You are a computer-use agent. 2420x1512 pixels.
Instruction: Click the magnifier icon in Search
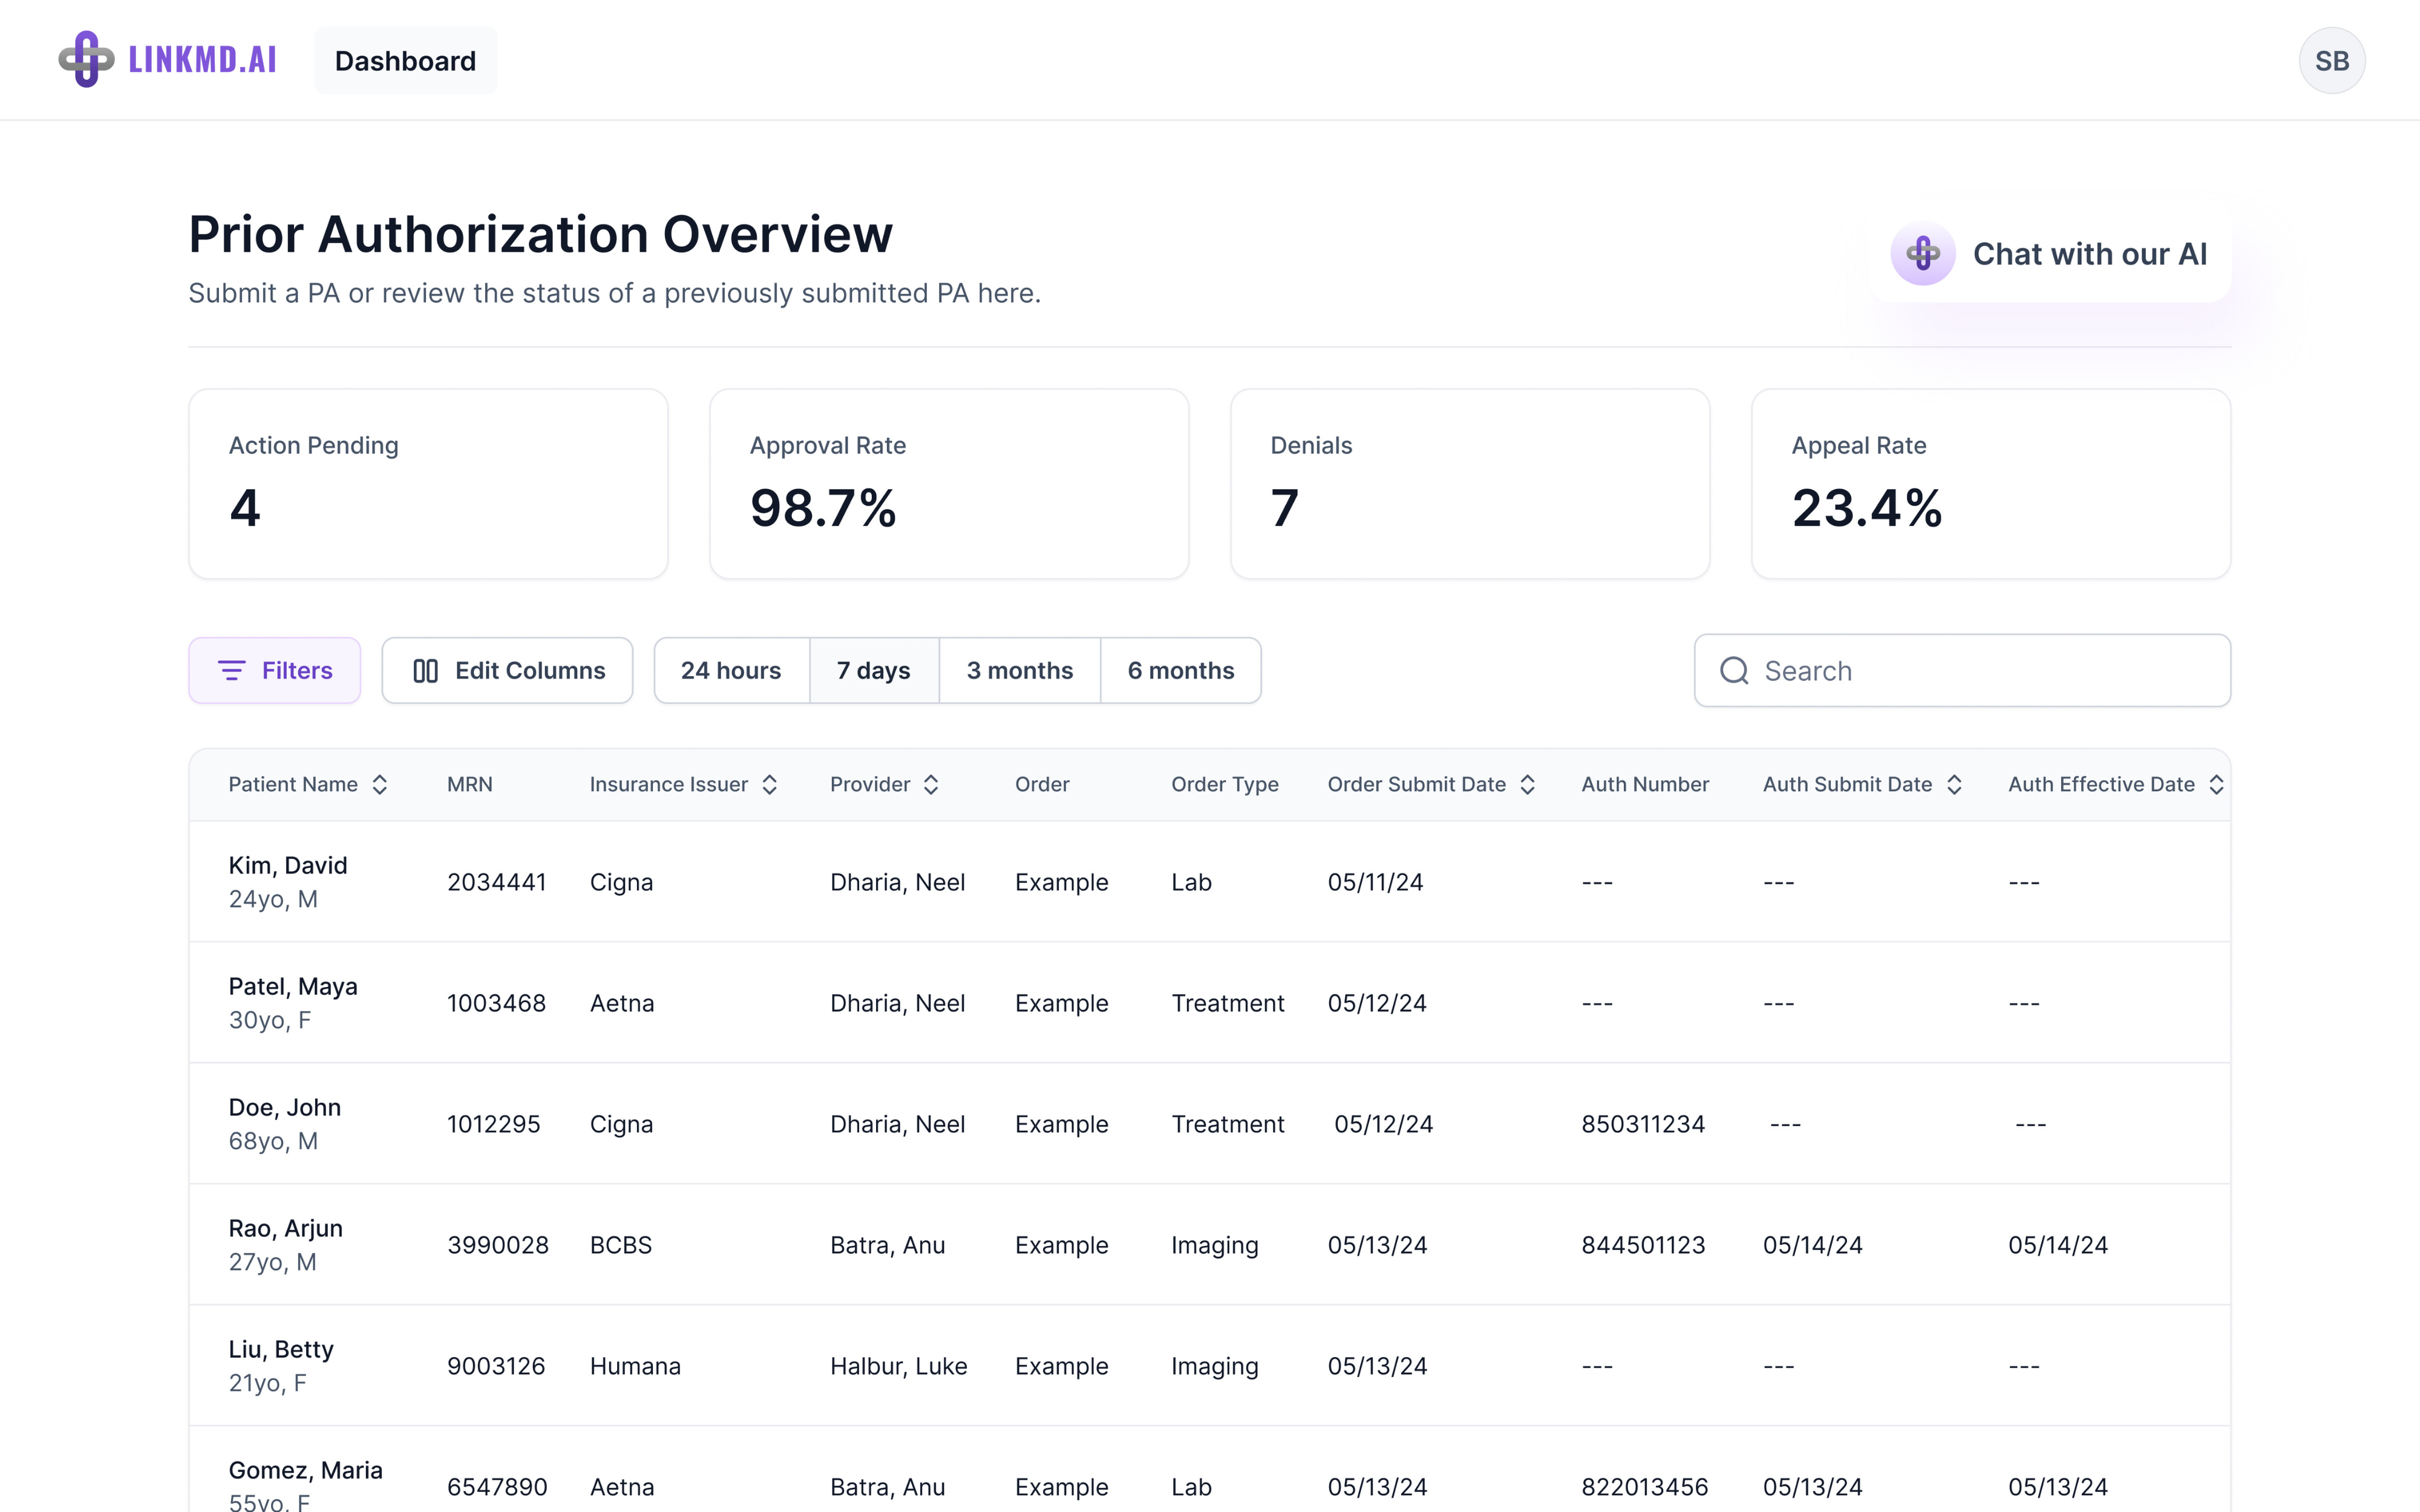(x=1734, y=671)
